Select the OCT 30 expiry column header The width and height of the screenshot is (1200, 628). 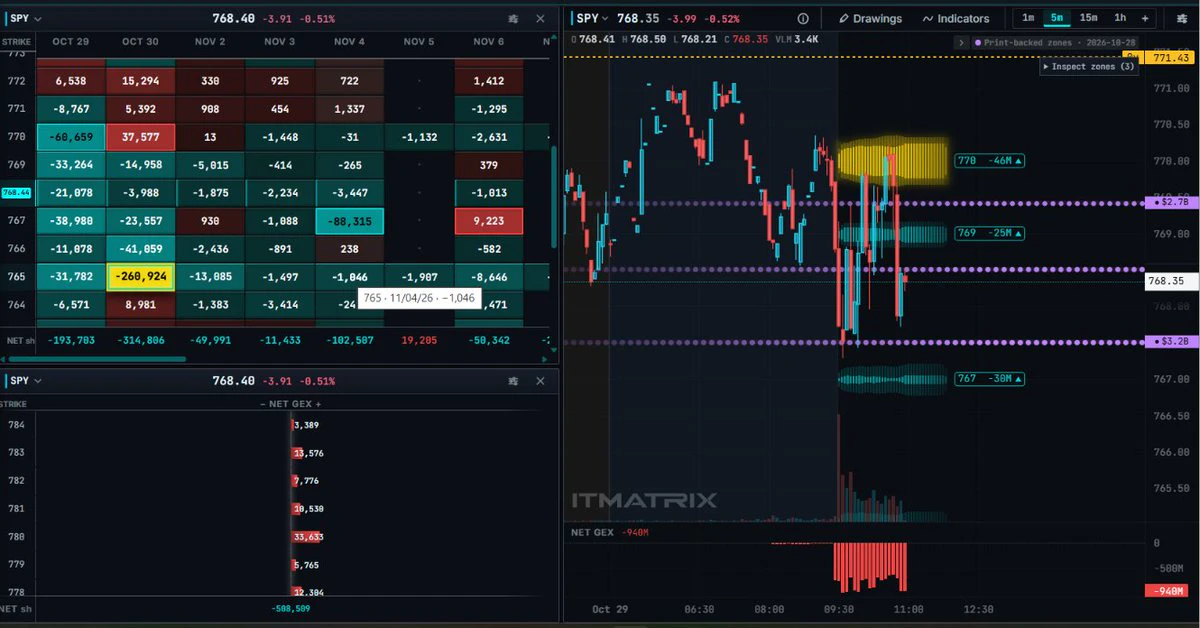(x=140, y=41)
